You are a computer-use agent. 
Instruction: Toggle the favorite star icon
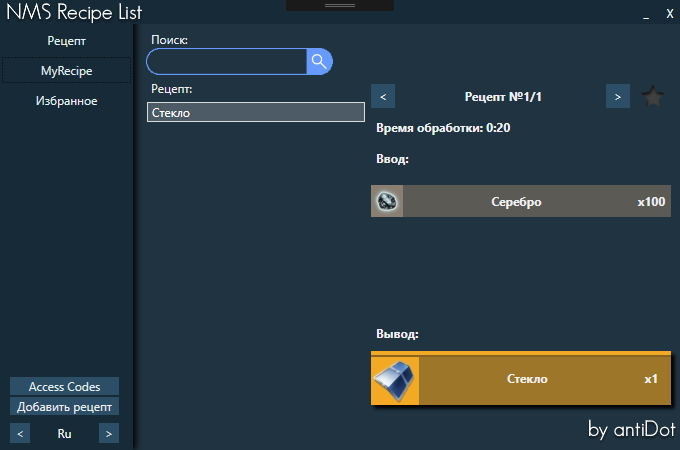click(653, 96)
